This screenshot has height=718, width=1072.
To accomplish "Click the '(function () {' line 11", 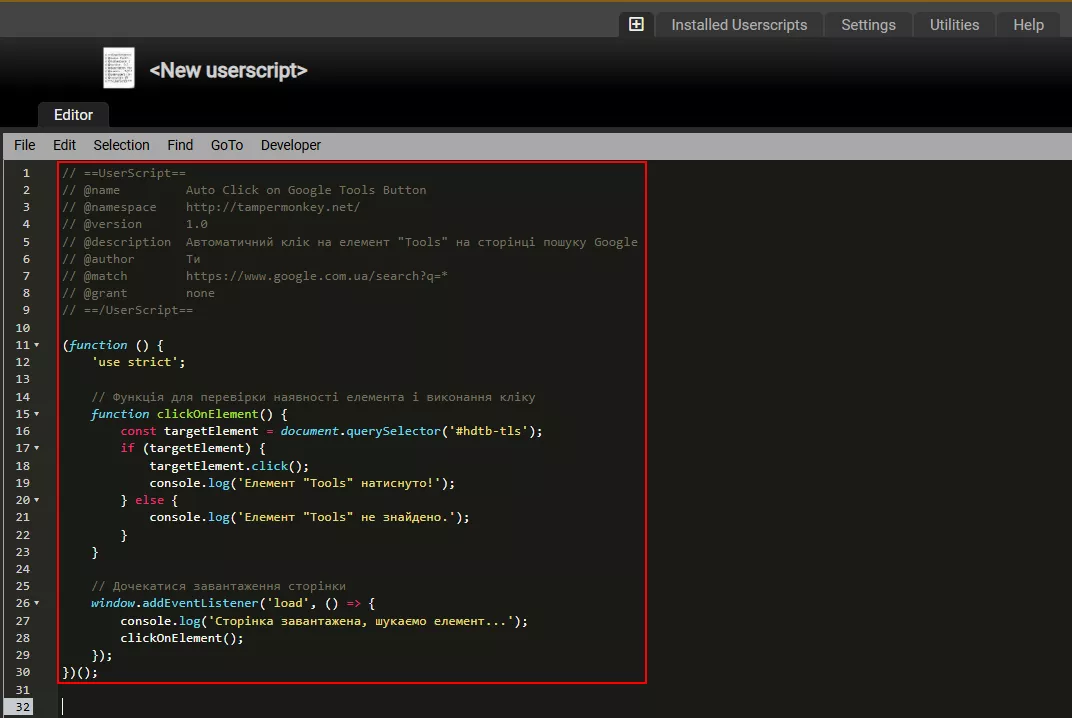I will (x=113, y=345).
